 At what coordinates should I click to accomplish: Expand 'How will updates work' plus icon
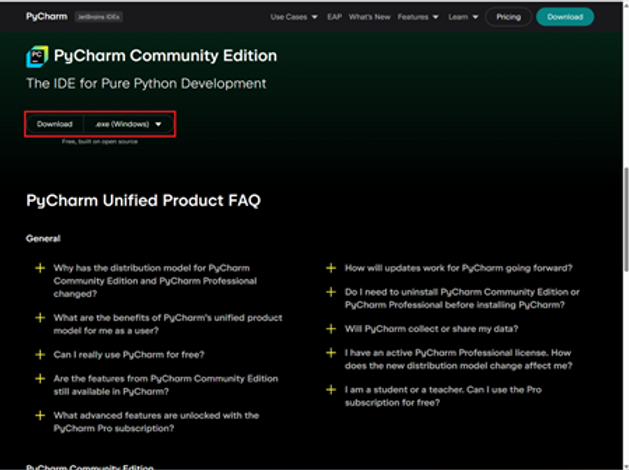click(x=331, y=268)
